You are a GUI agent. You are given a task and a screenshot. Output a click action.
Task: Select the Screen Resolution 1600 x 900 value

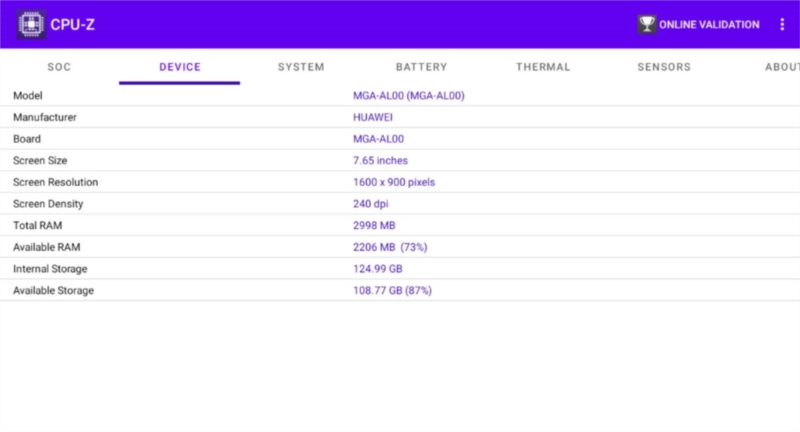394,182
